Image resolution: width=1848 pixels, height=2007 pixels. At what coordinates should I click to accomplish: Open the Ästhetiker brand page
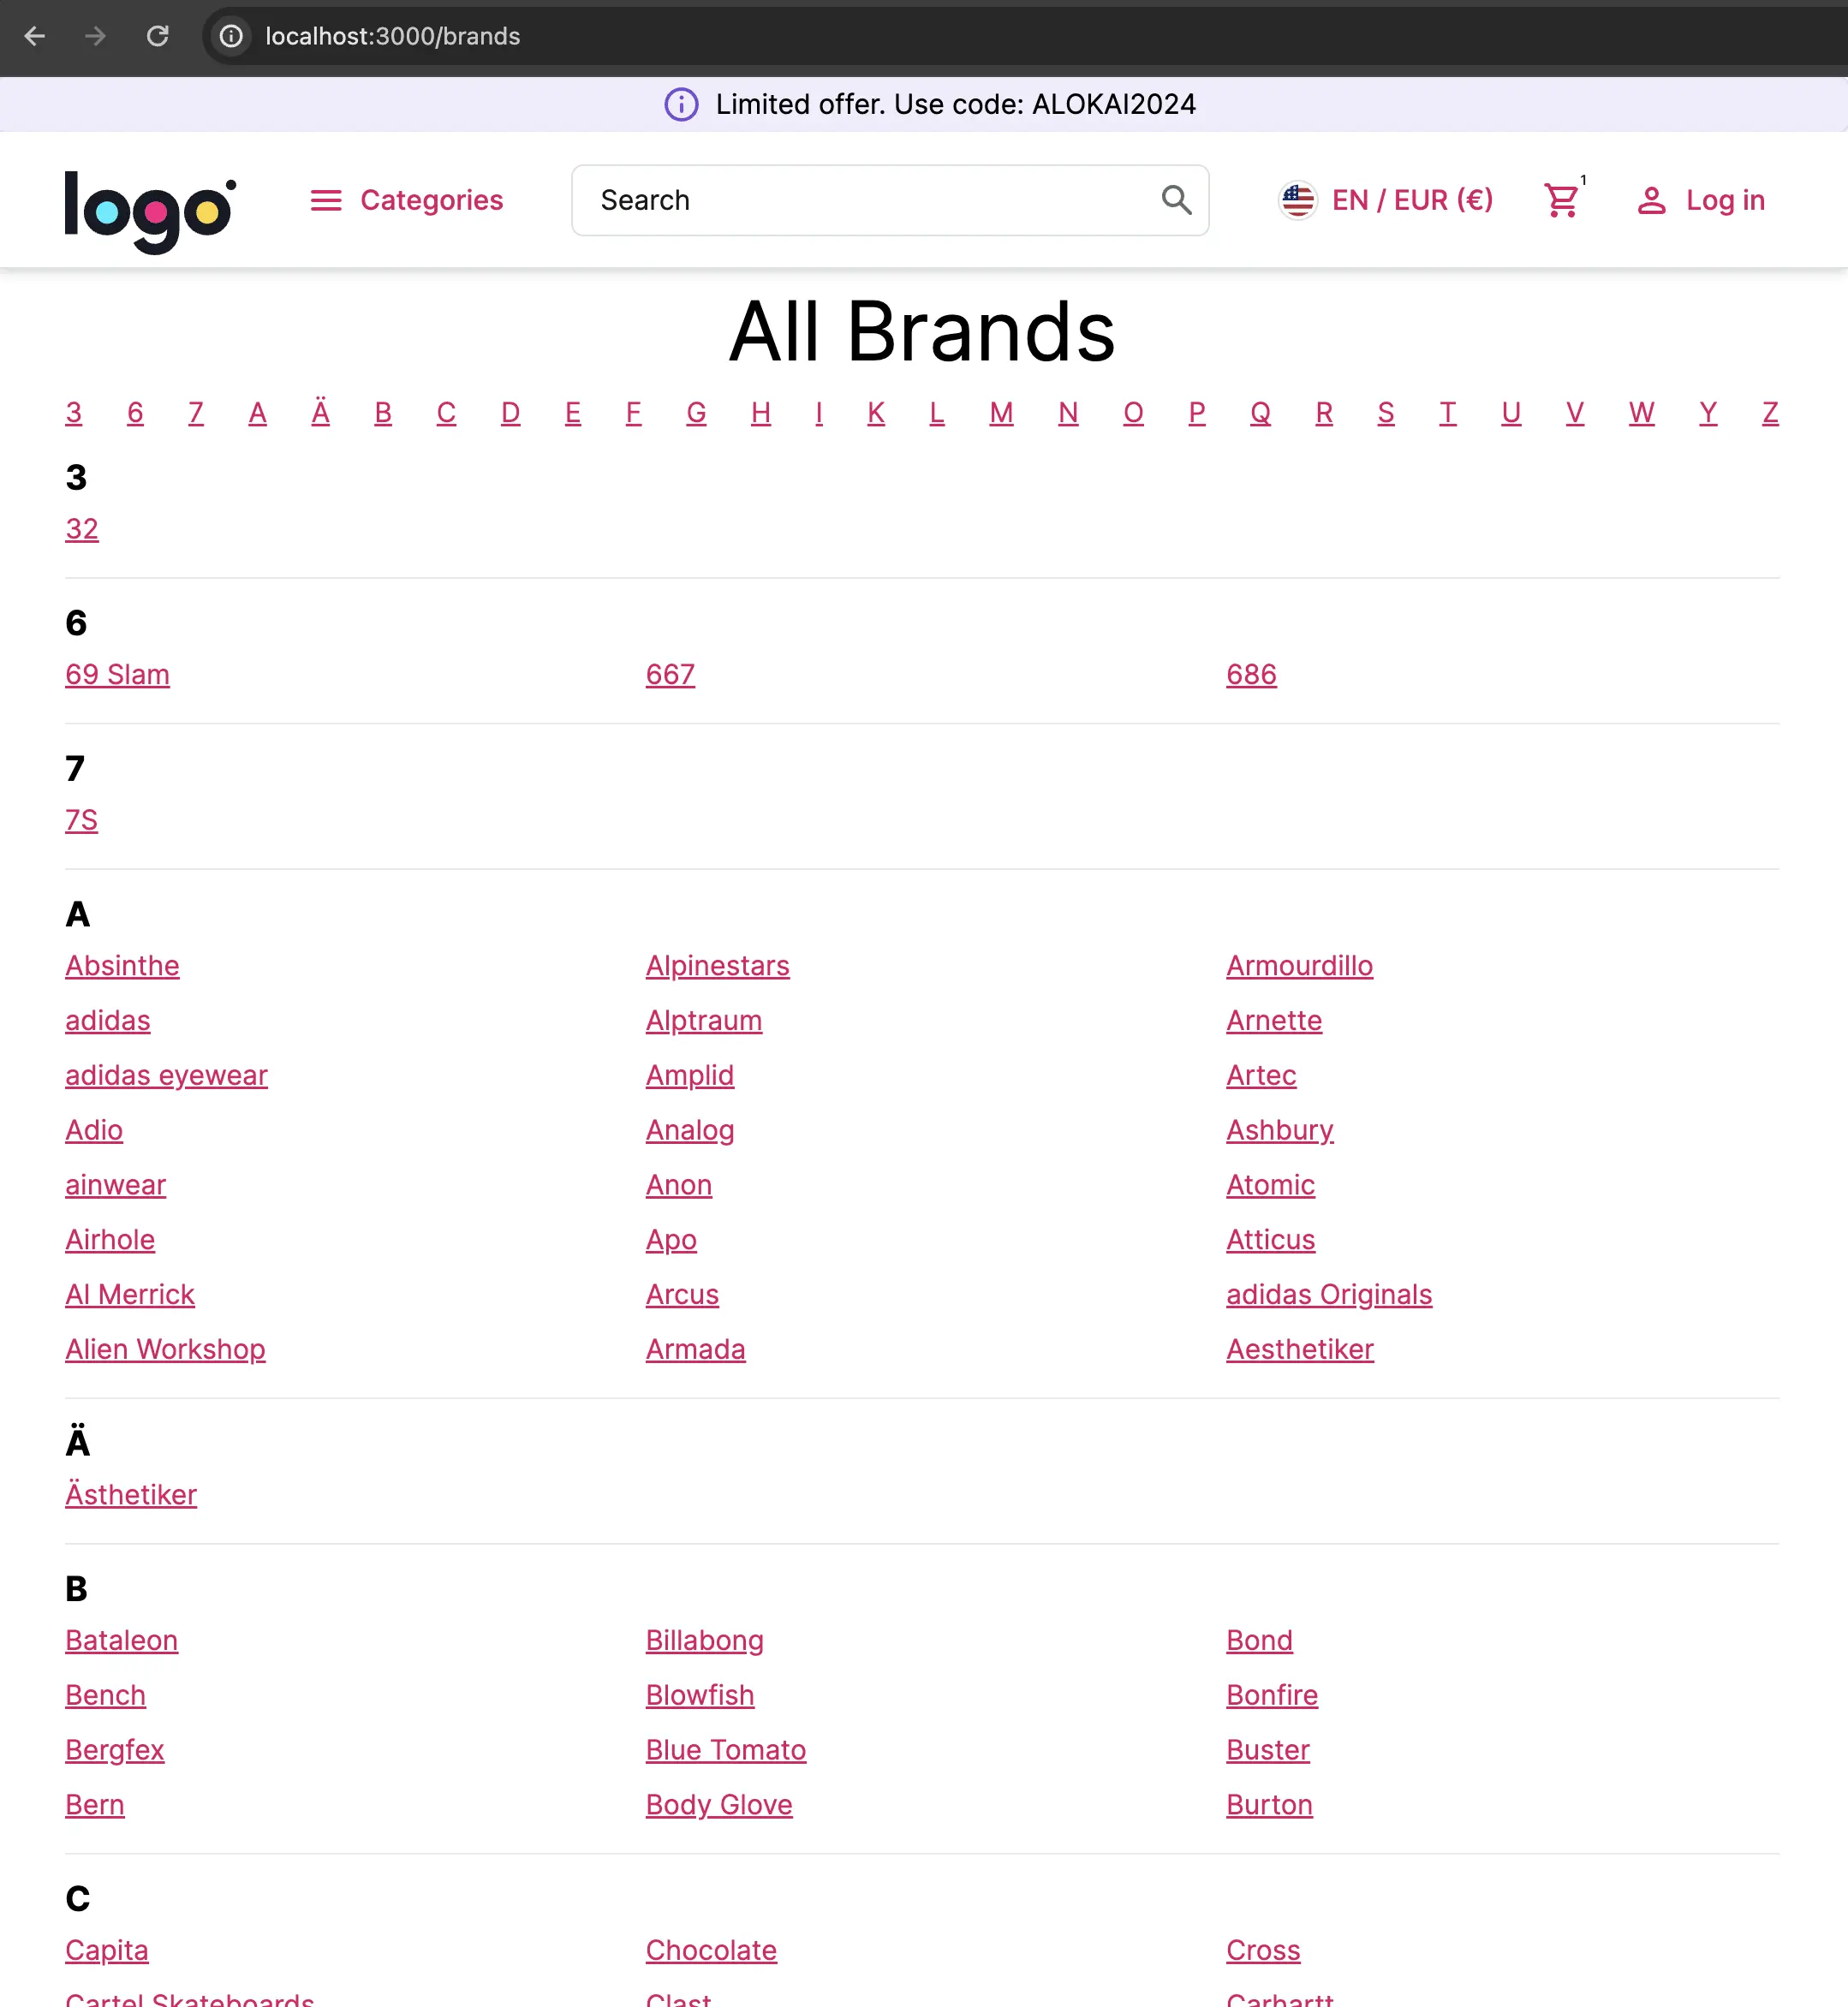coord(131,1494)
